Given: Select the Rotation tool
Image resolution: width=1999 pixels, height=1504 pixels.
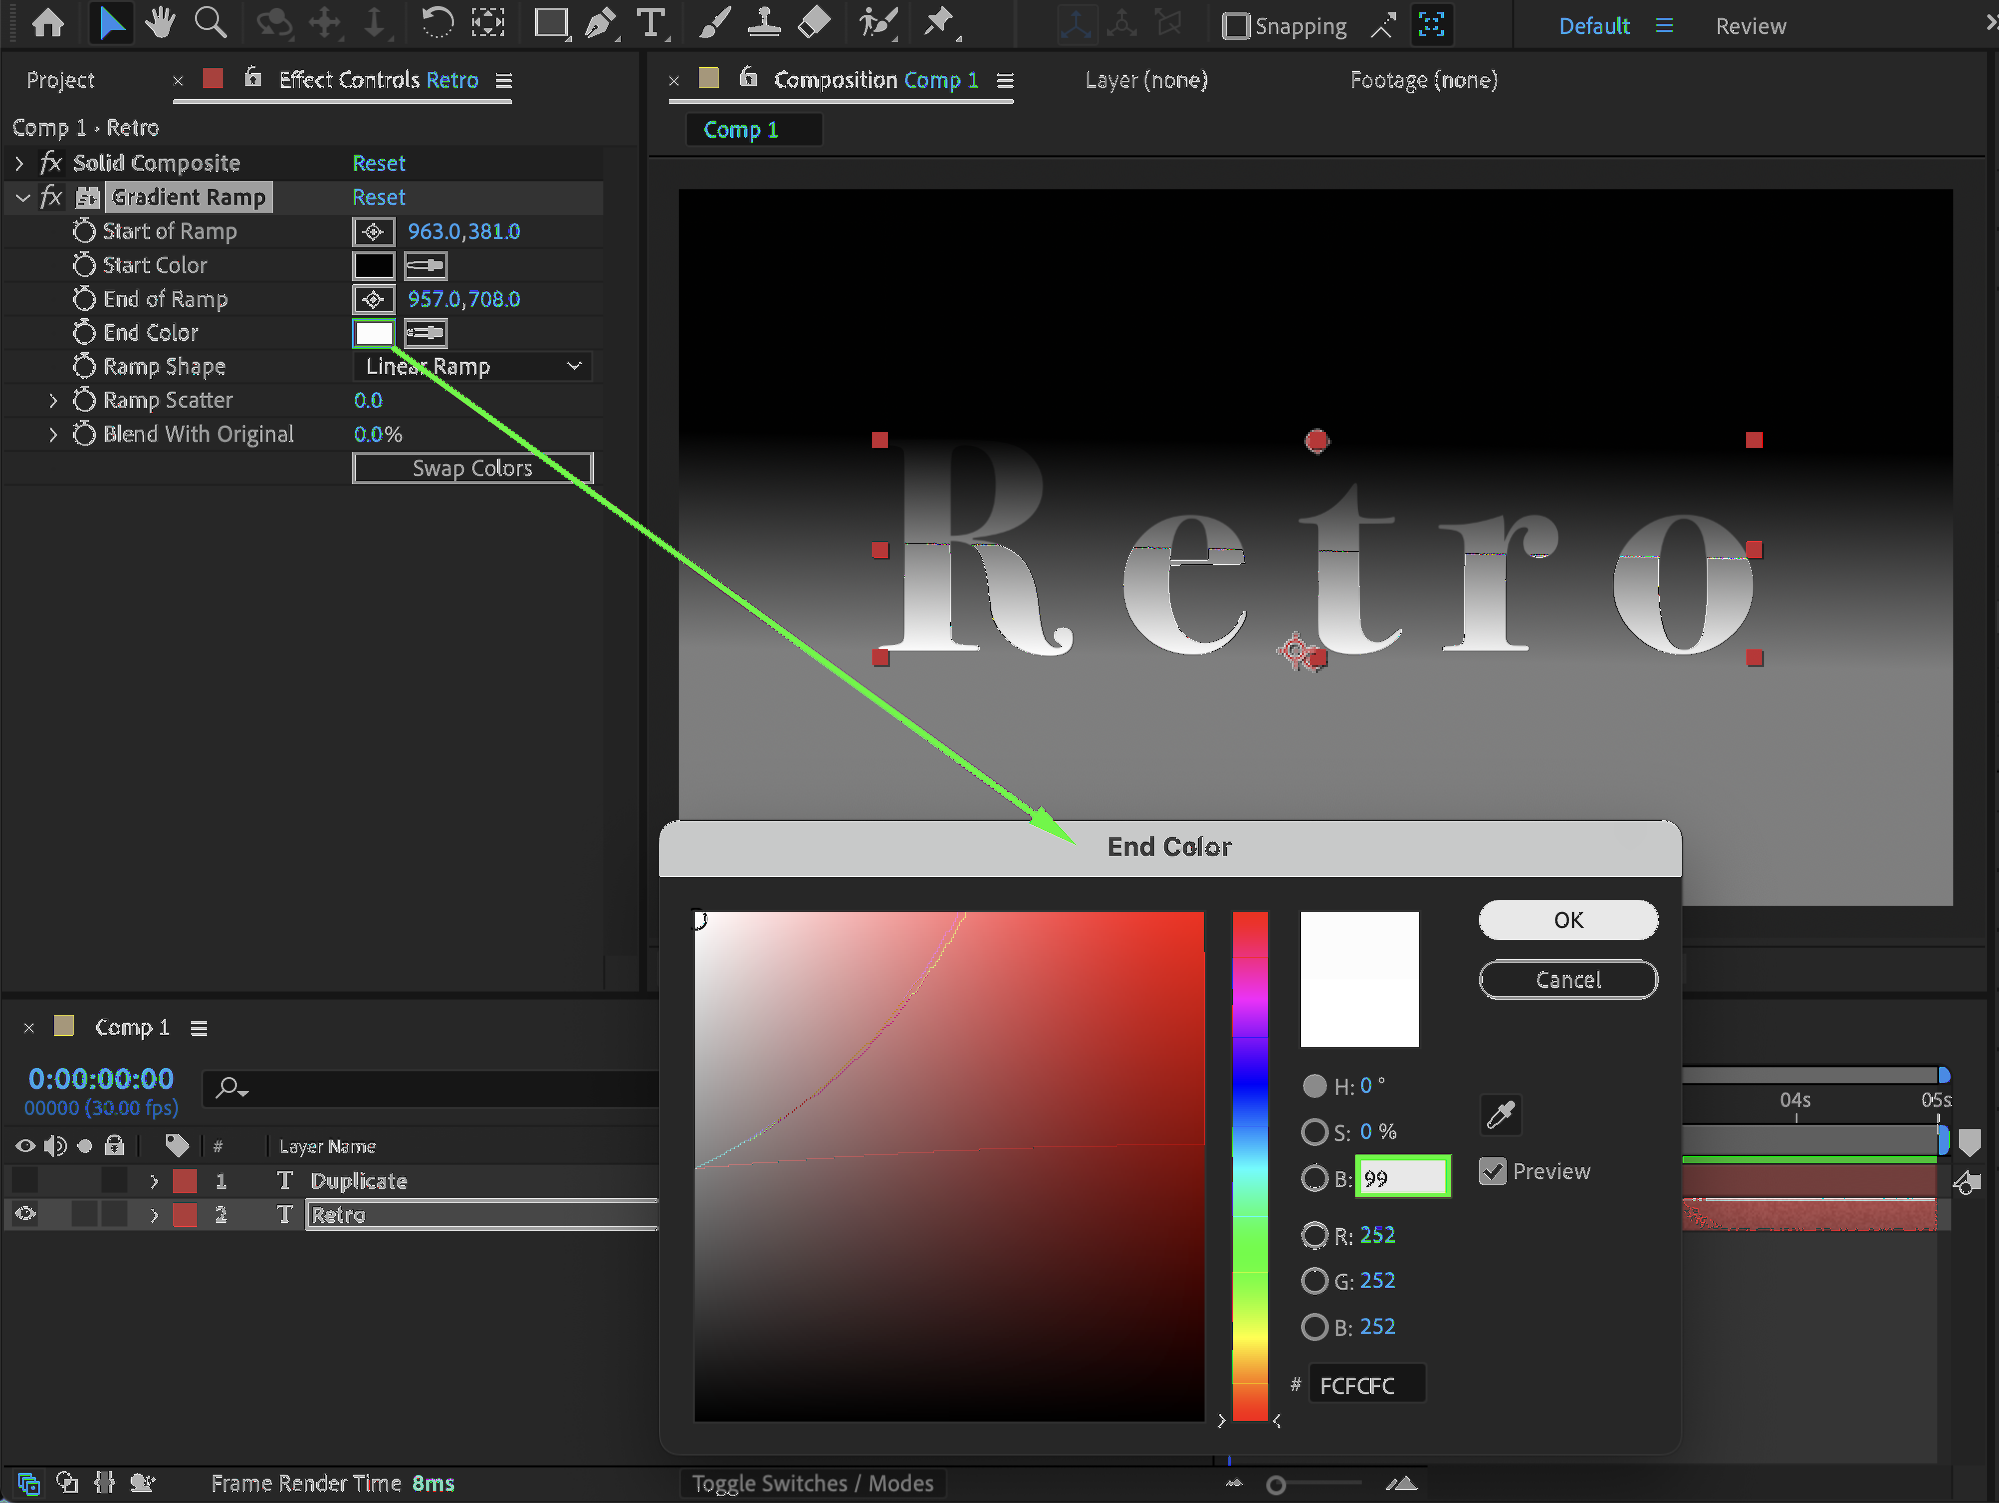Looking at the screenshot, I should pos(437,23).
